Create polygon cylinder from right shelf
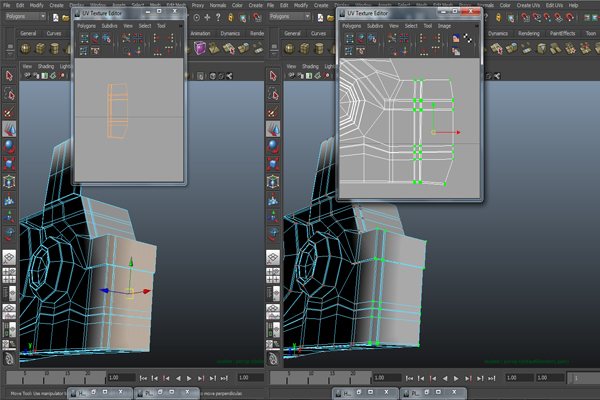This screenshot has height=400, width=600. 319,49
